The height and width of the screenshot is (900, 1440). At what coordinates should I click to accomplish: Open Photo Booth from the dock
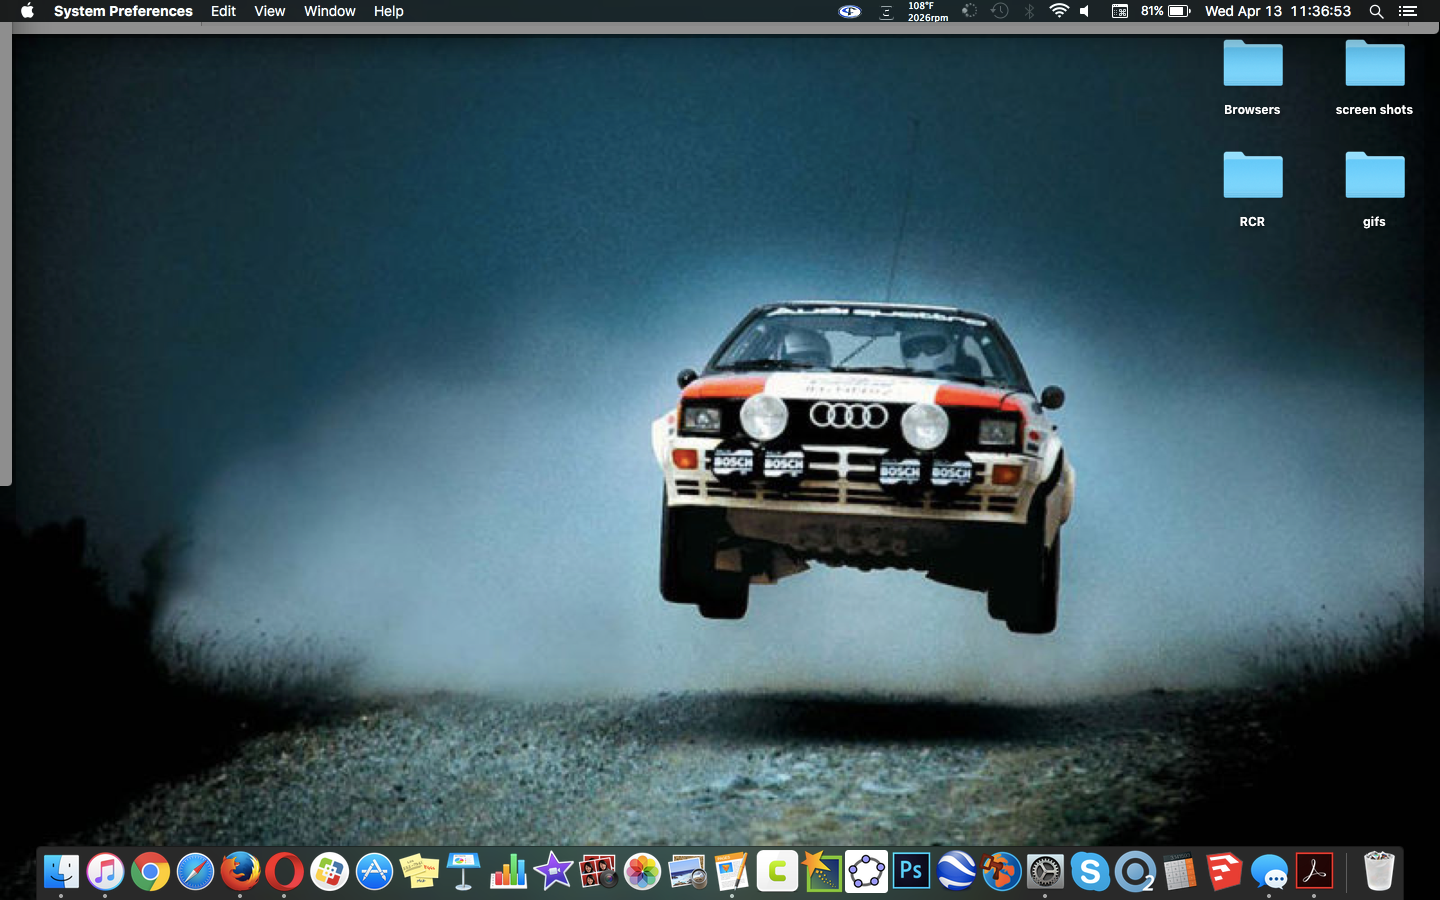coord(598,872)
